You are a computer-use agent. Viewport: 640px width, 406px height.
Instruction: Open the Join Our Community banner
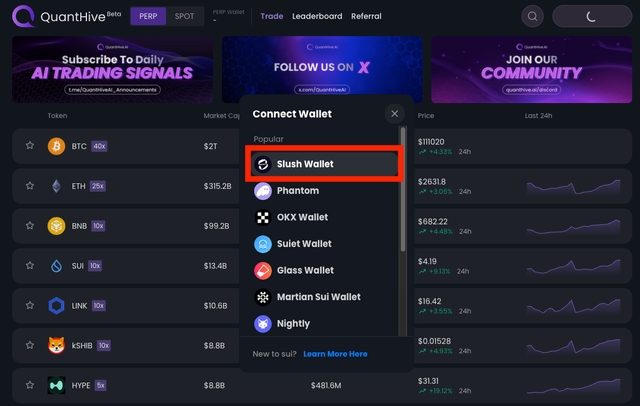point(530,70)
